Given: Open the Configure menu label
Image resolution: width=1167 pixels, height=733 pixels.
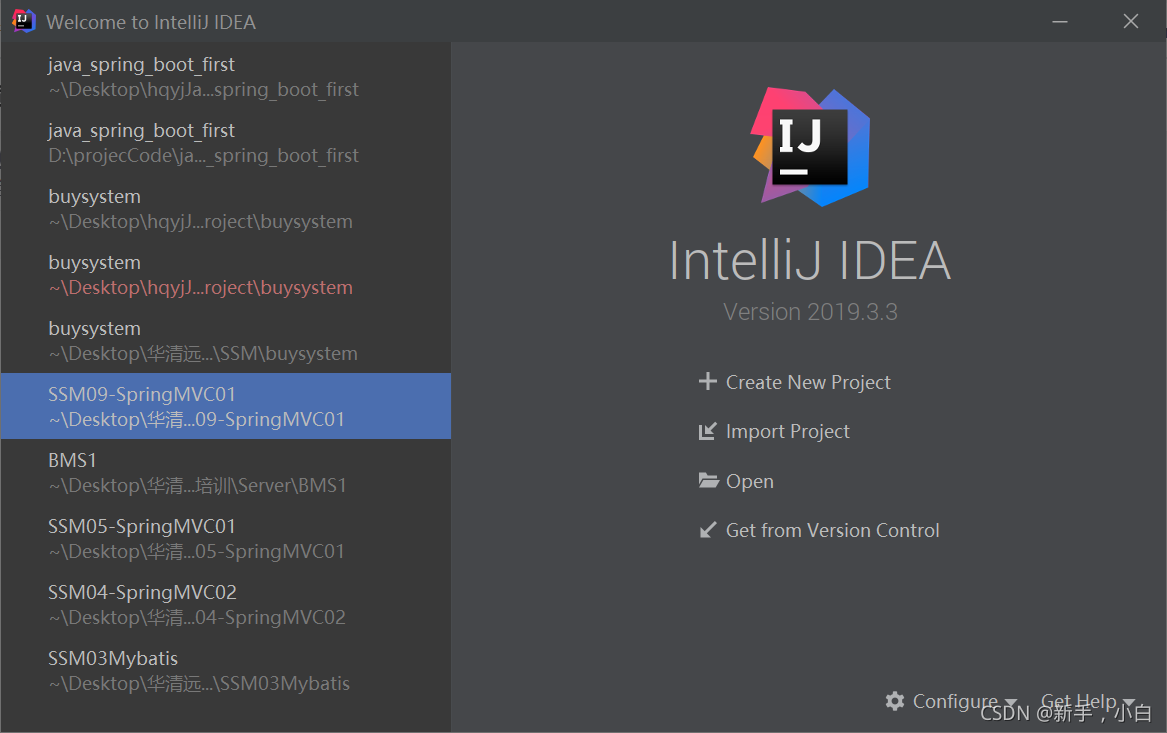Looking at the screenshot, I should [x=955, y=702].
